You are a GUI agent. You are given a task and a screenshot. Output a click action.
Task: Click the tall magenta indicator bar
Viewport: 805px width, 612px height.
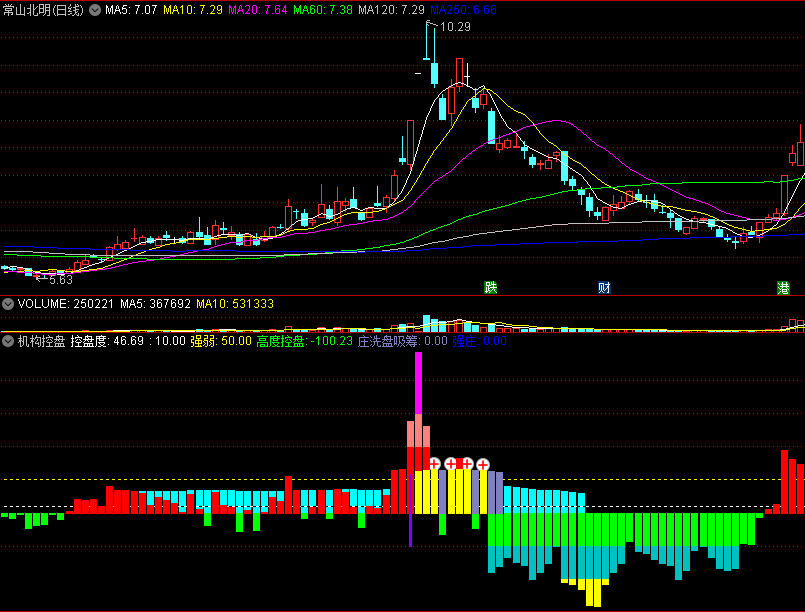[418, 383]
